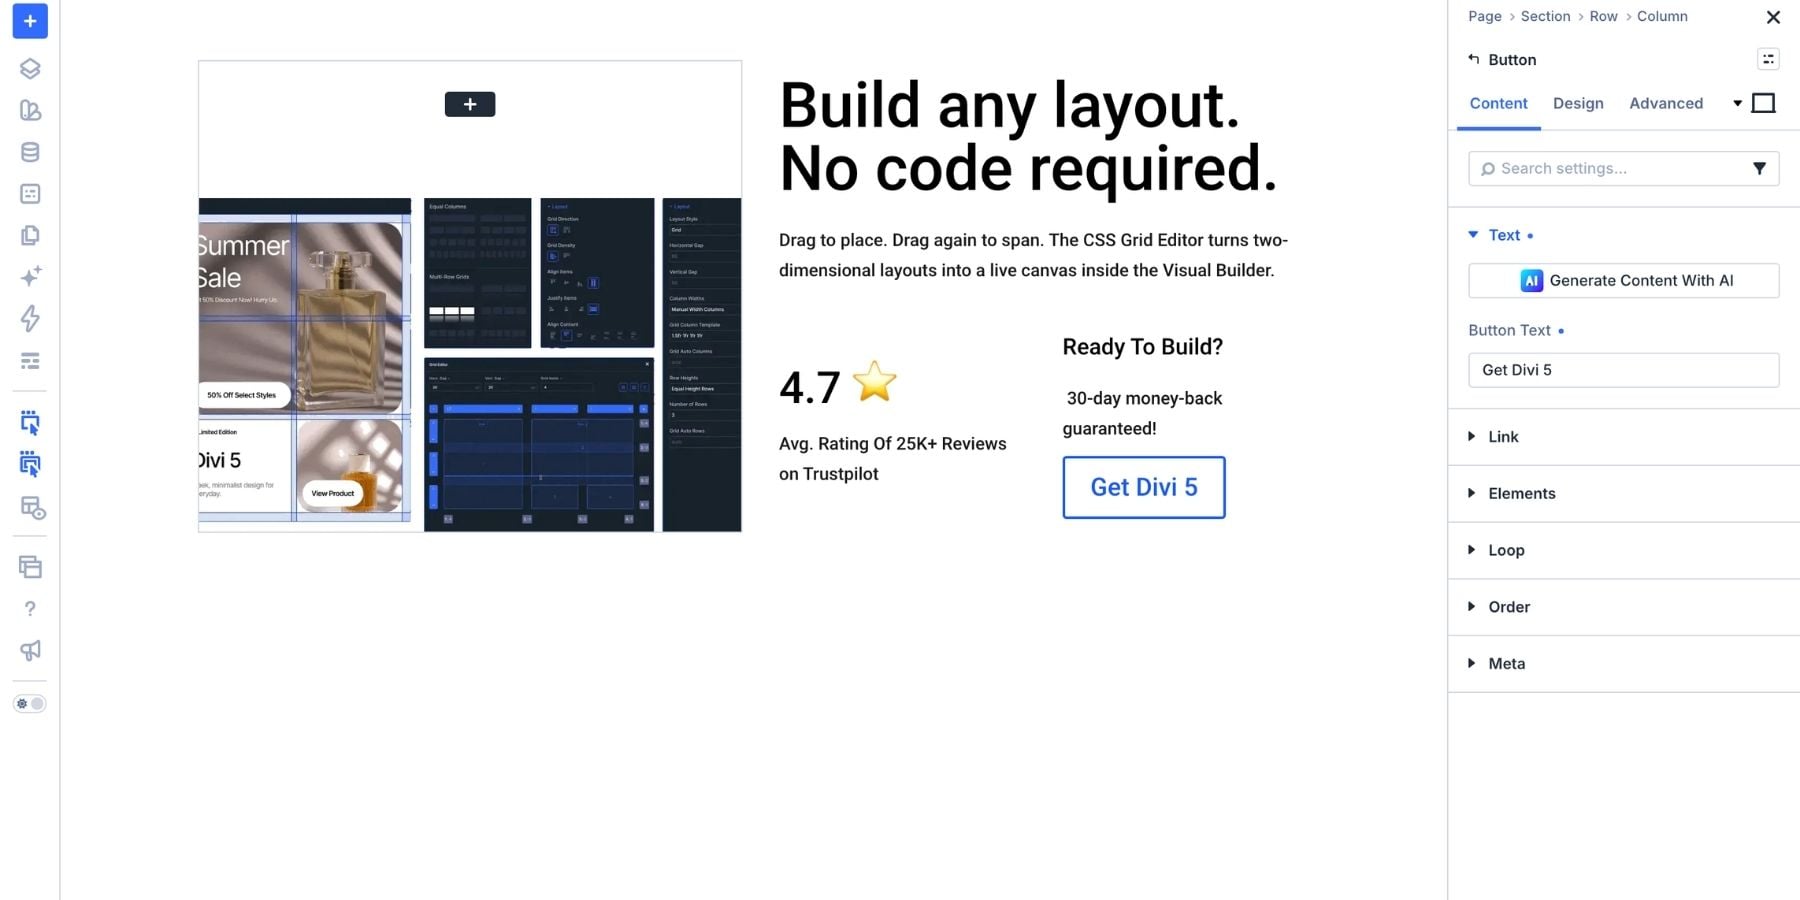The height and width of the screenshot is (900, 1800).
Task: Switch to the Content tab
Action: (1498, 103)
